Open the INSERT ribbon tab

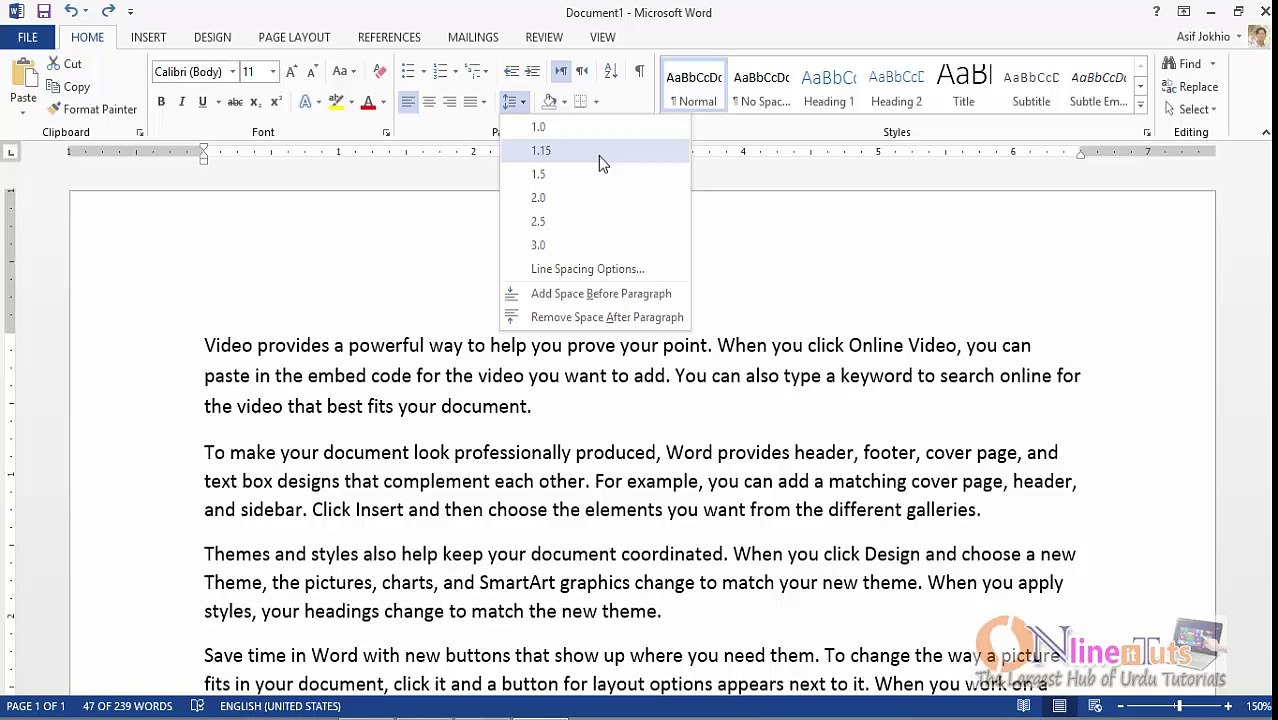pos(148,37)
